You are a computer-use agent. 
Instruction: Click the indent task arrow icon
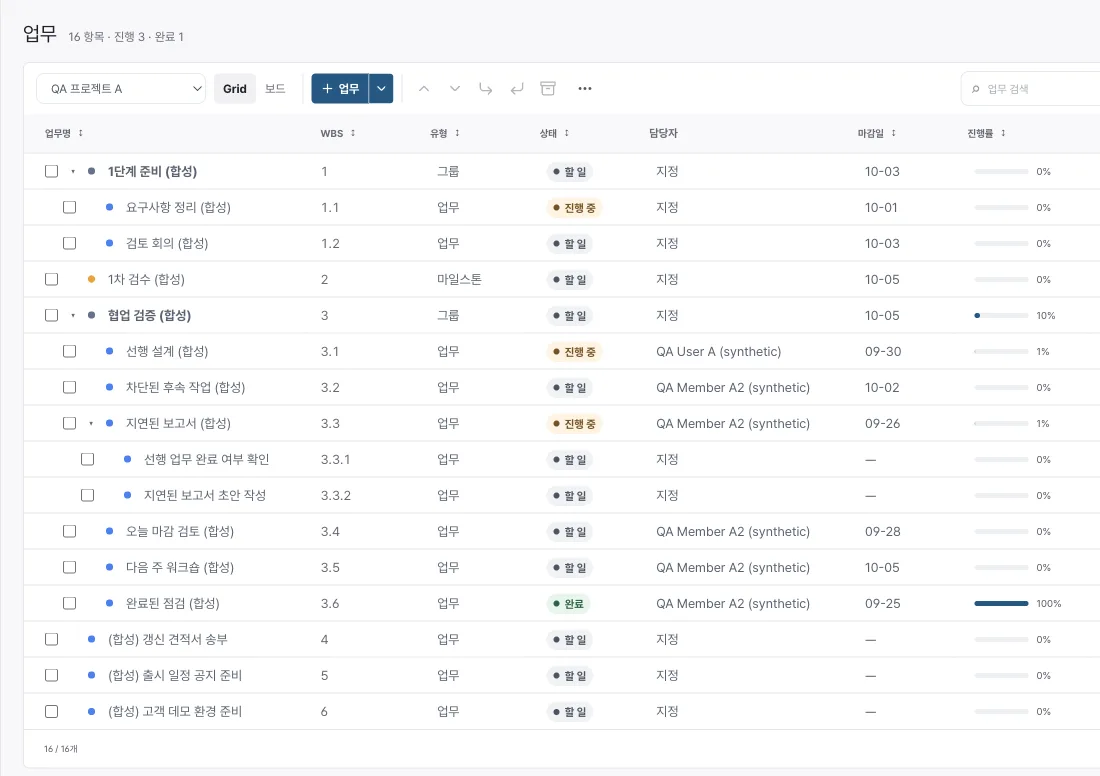pyautogui.click(x=485, y=88)
